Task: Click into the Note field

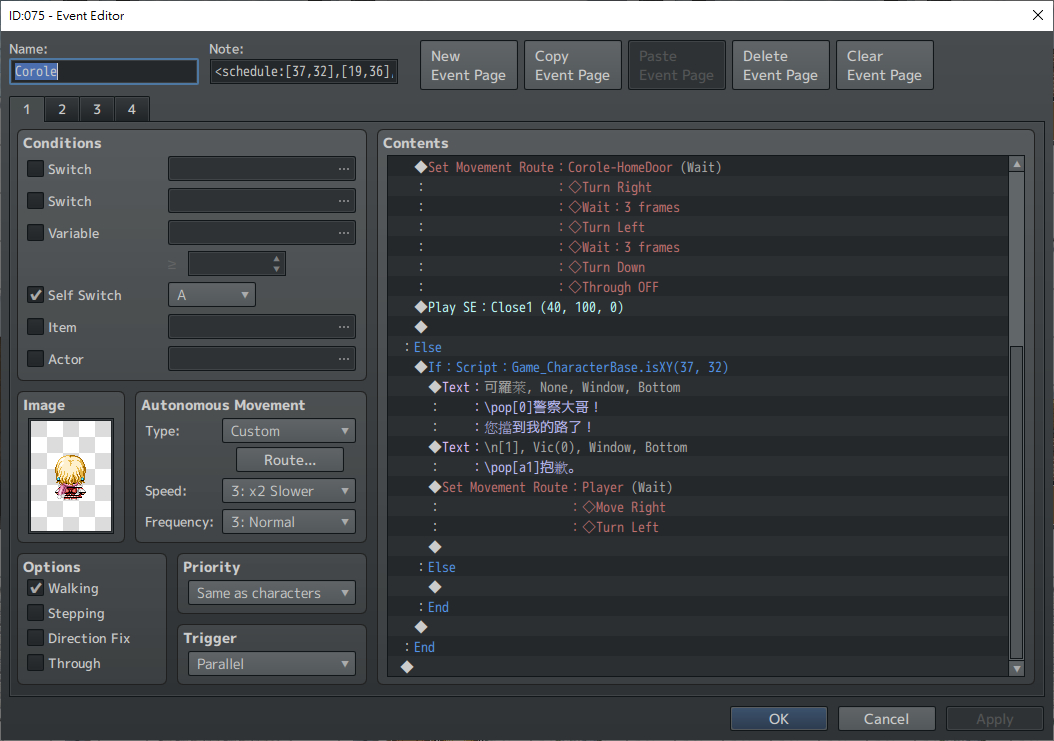Action: click(x=304, y=71)
